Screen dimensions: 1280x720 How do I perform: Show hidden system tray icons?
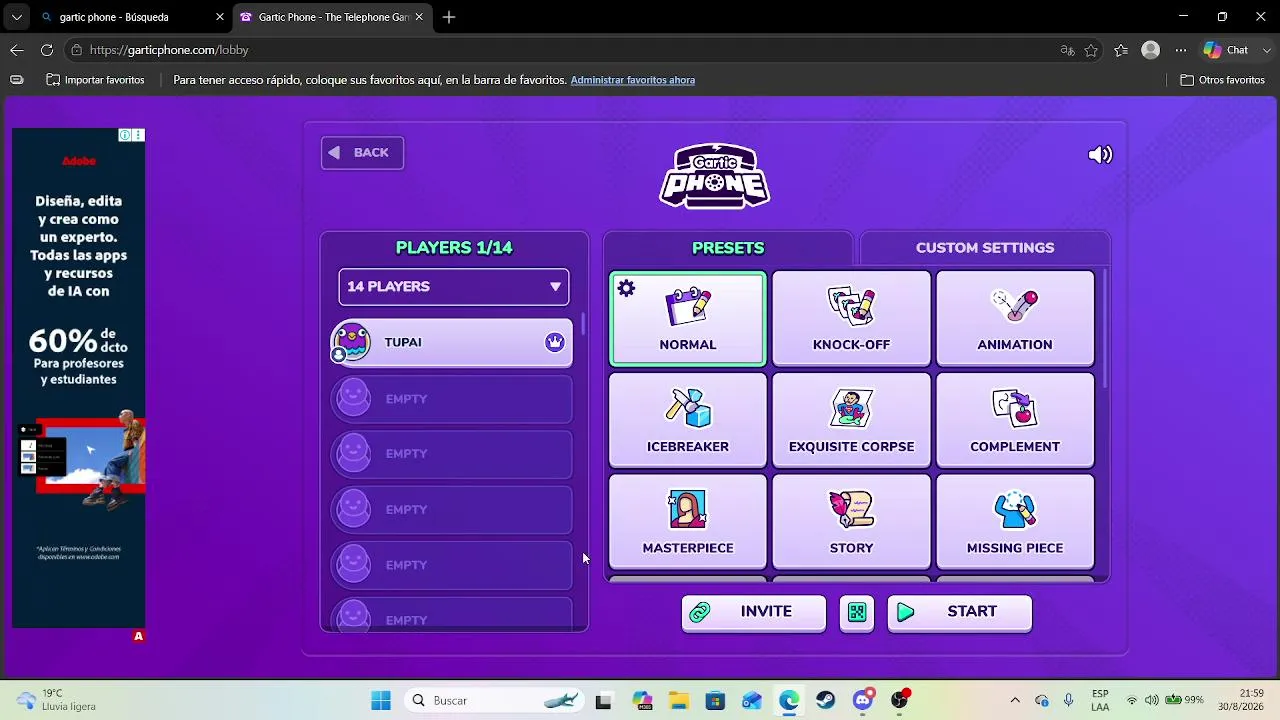pos(1015,700)
